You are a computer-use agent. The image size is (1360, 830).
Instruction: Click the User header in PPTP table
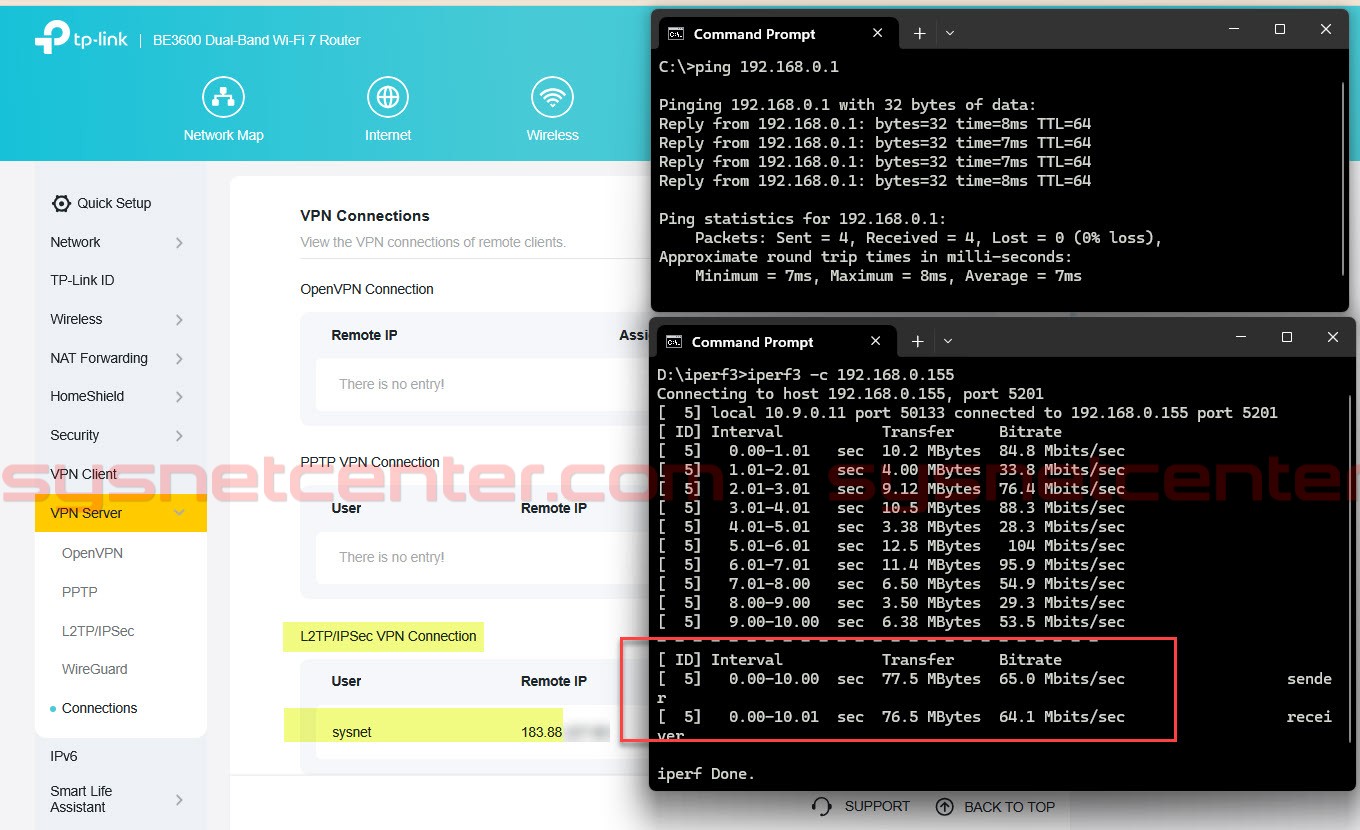coord(346,508)
